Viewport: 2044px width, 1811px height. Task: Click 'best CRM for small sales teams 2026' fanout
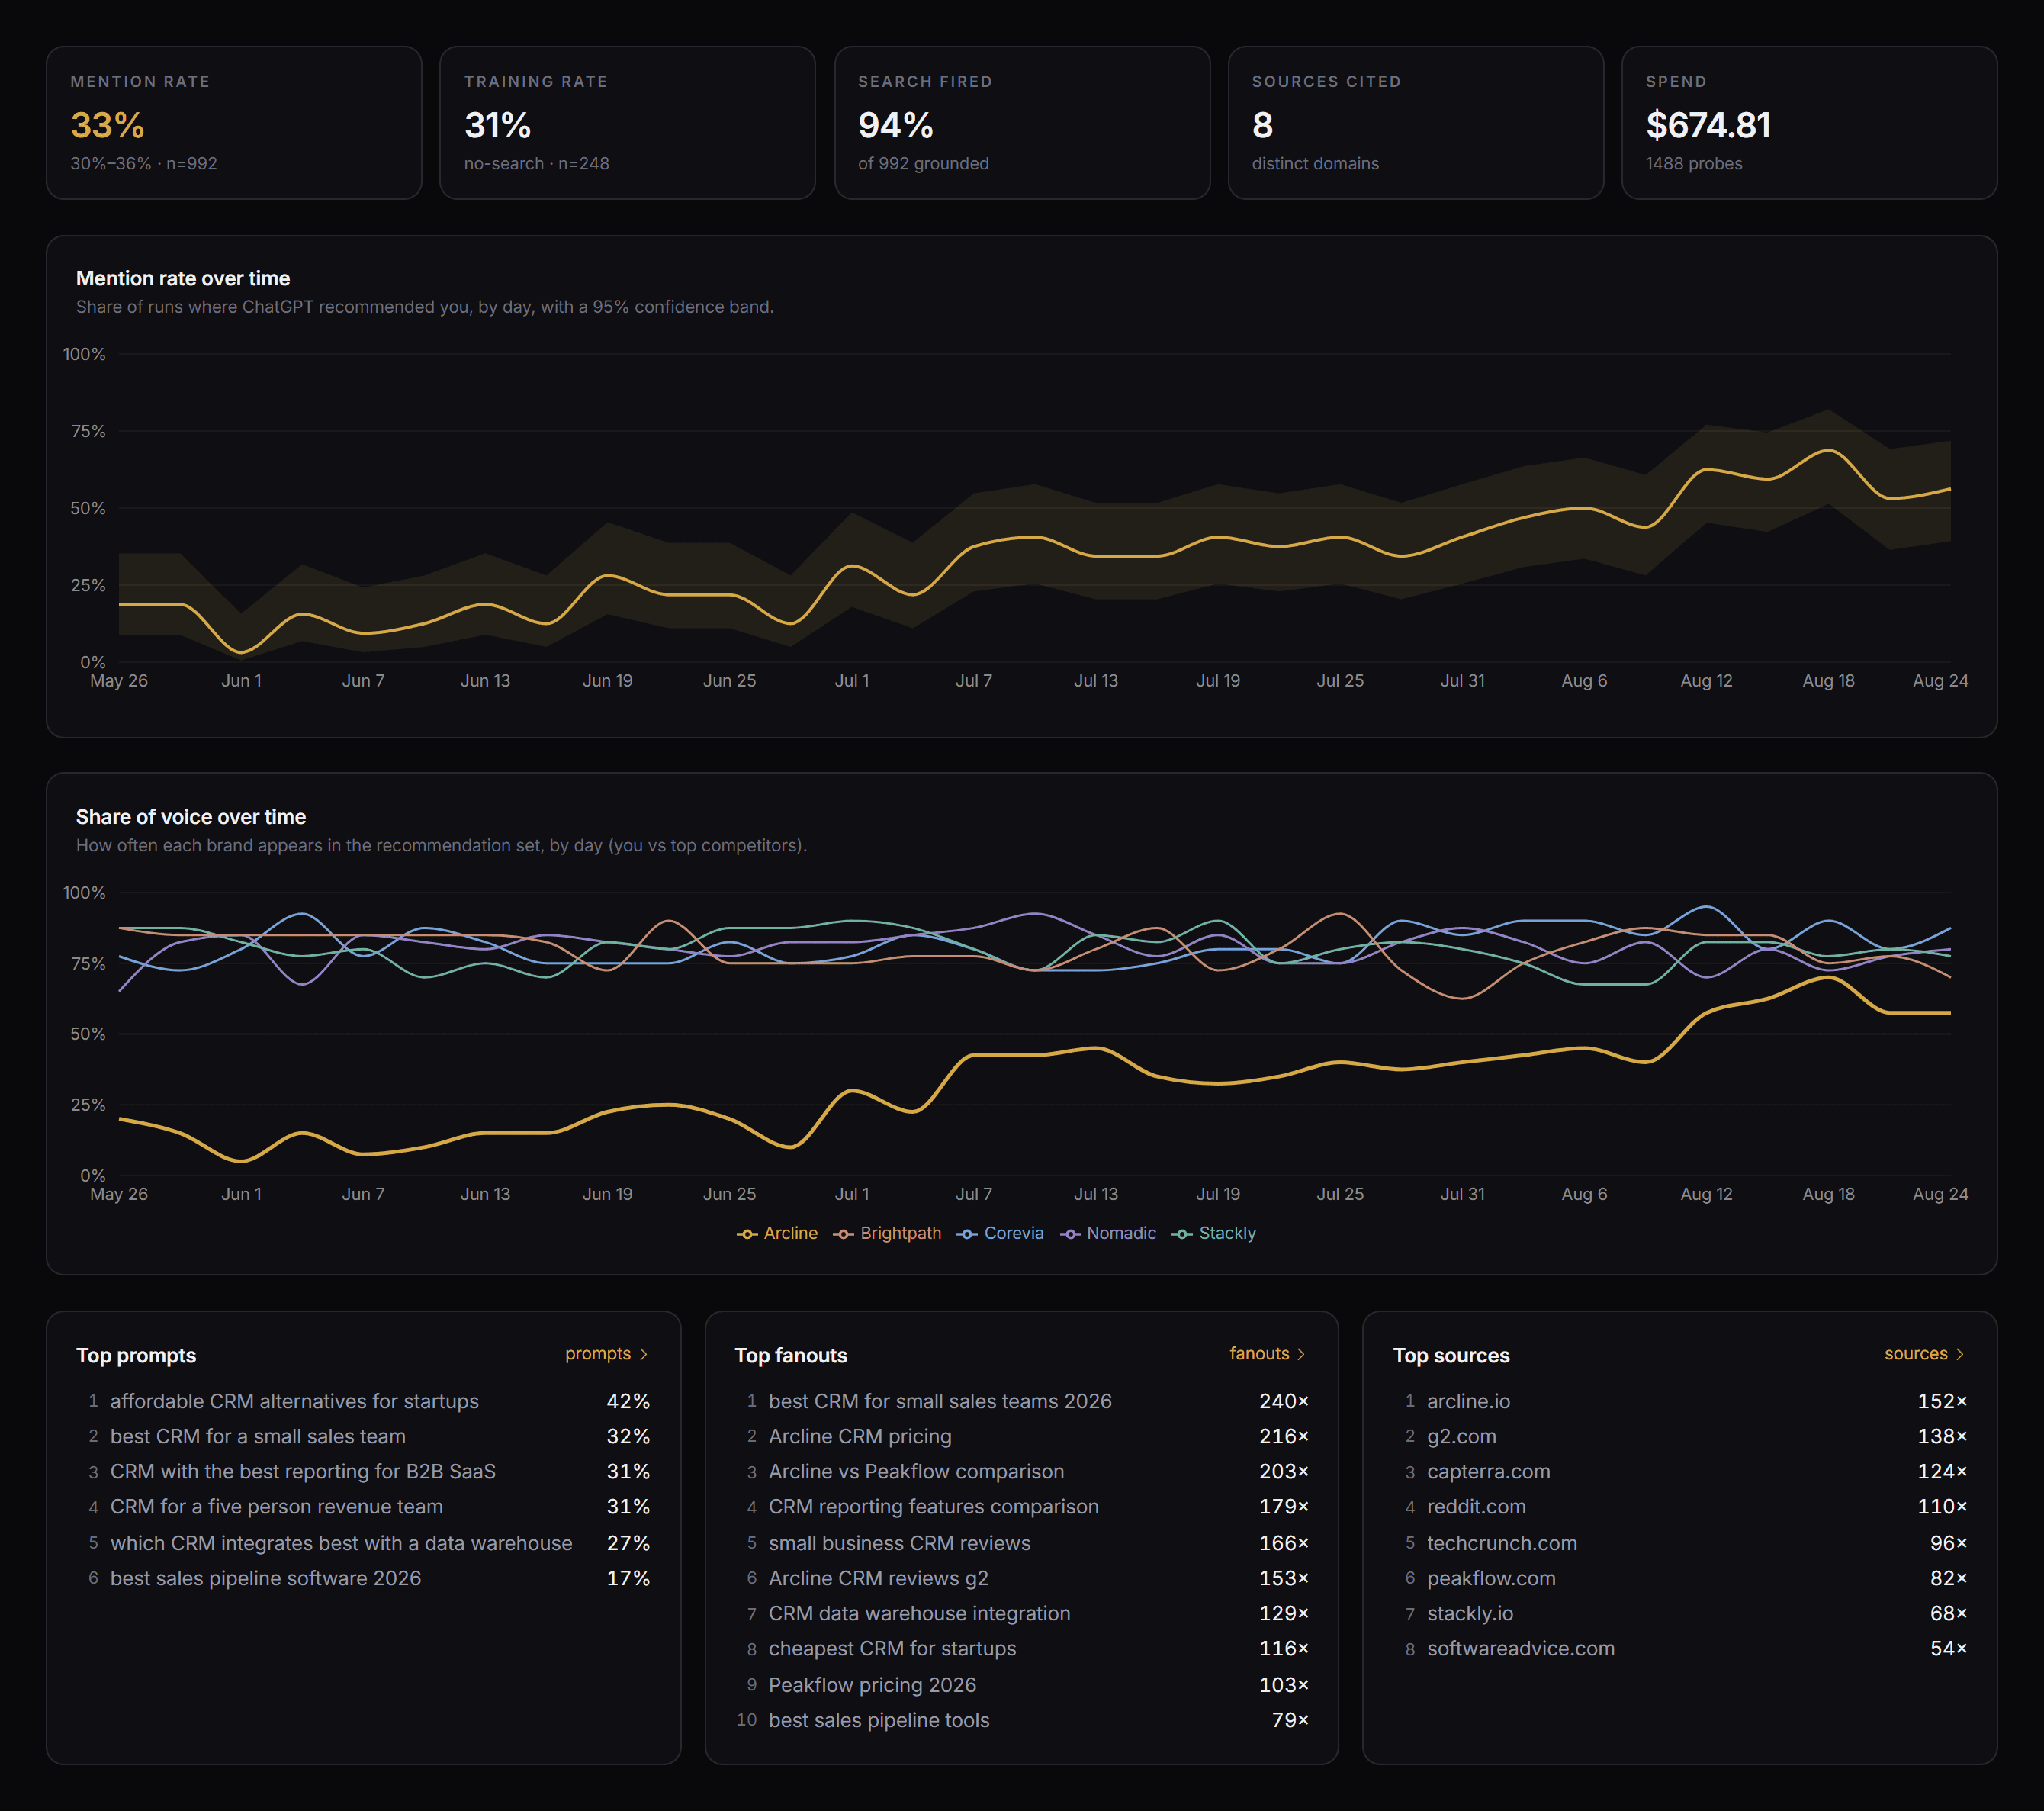(x=940, y=1401)
